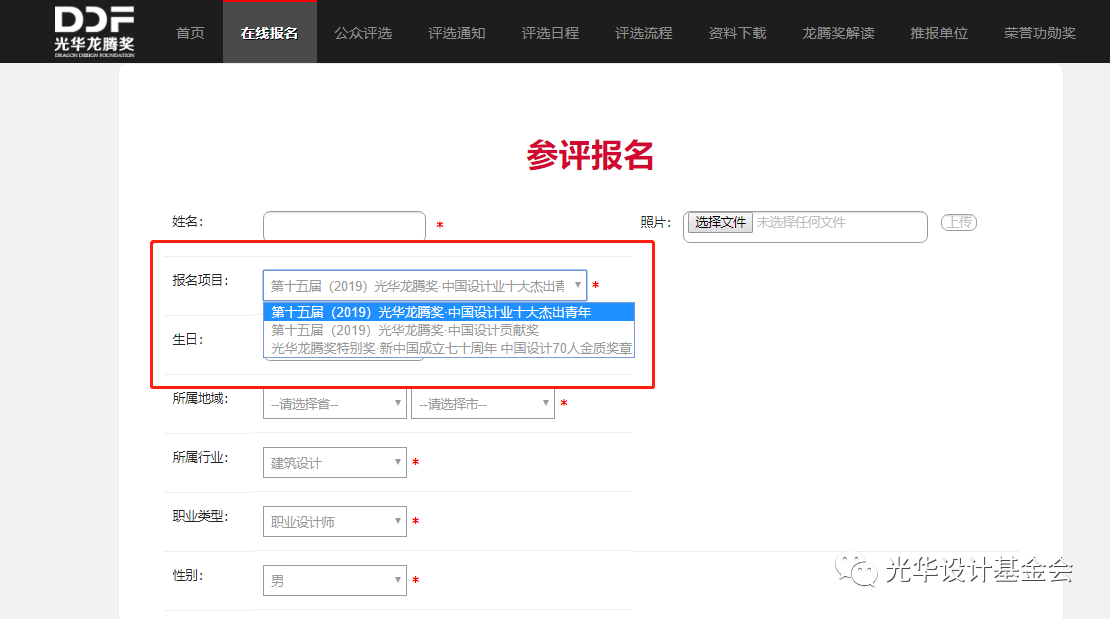Choose the 中国设计贡献奖 option
This screenshot has height=619, width=1110.
click(449, 331)
